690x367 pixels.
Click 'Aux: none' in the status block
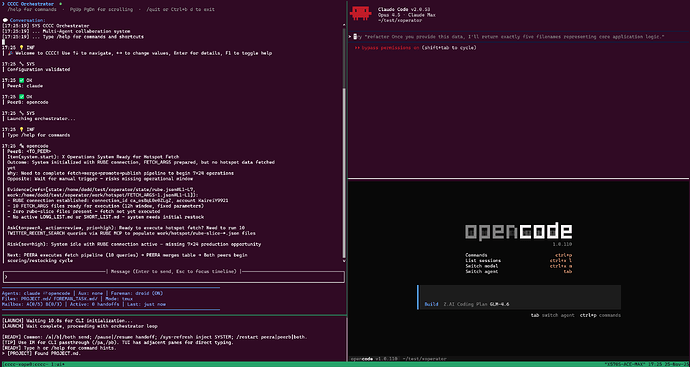coord(90,293)
